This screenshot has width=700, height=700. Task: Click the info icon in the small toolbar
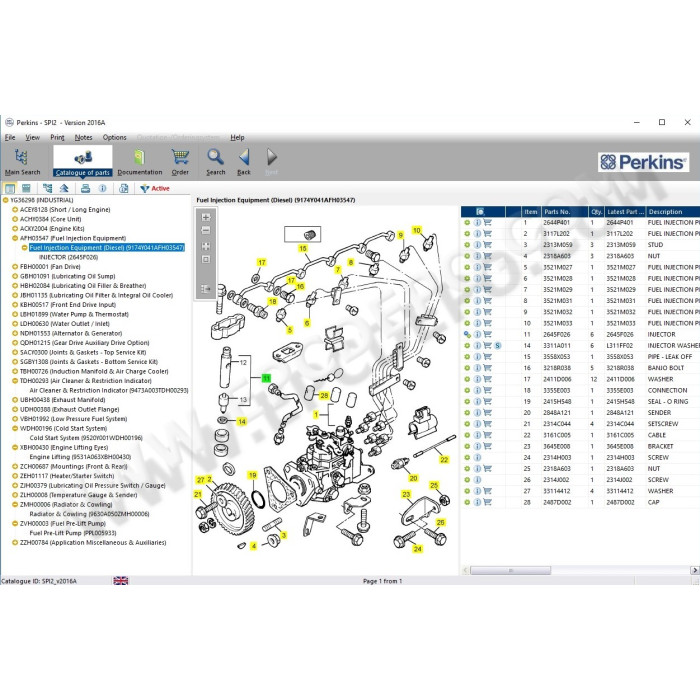point(103,188)
